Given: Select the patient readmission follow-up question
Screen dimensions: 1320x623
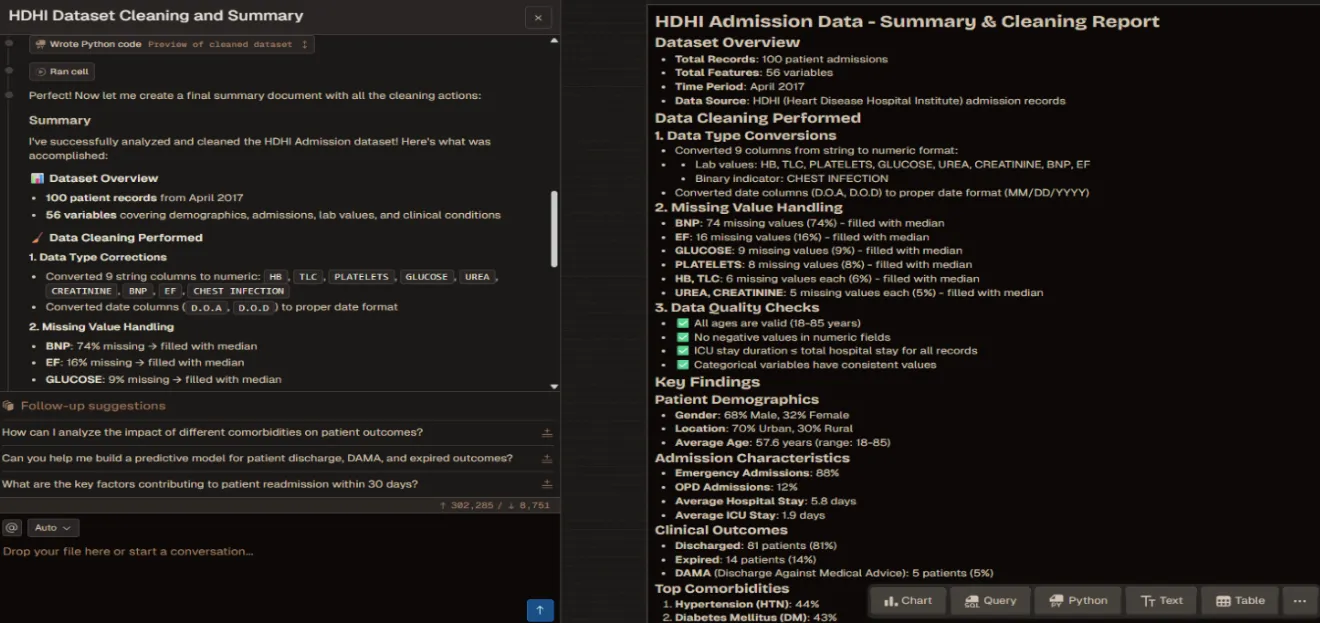Looking at the screenshot, I should click(x=210, y=484).
